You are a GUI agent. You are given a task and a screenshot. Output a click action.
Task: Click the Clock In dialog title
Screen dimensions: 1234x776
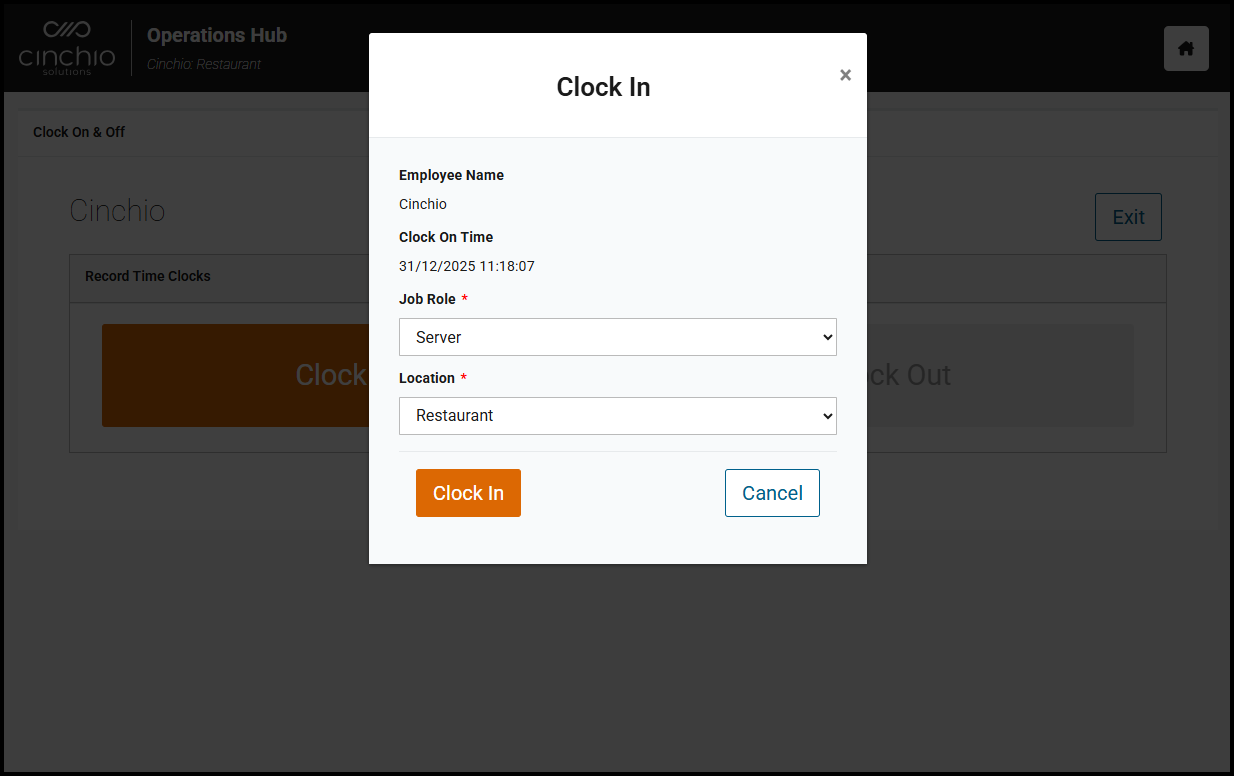(x=603, y=87)
